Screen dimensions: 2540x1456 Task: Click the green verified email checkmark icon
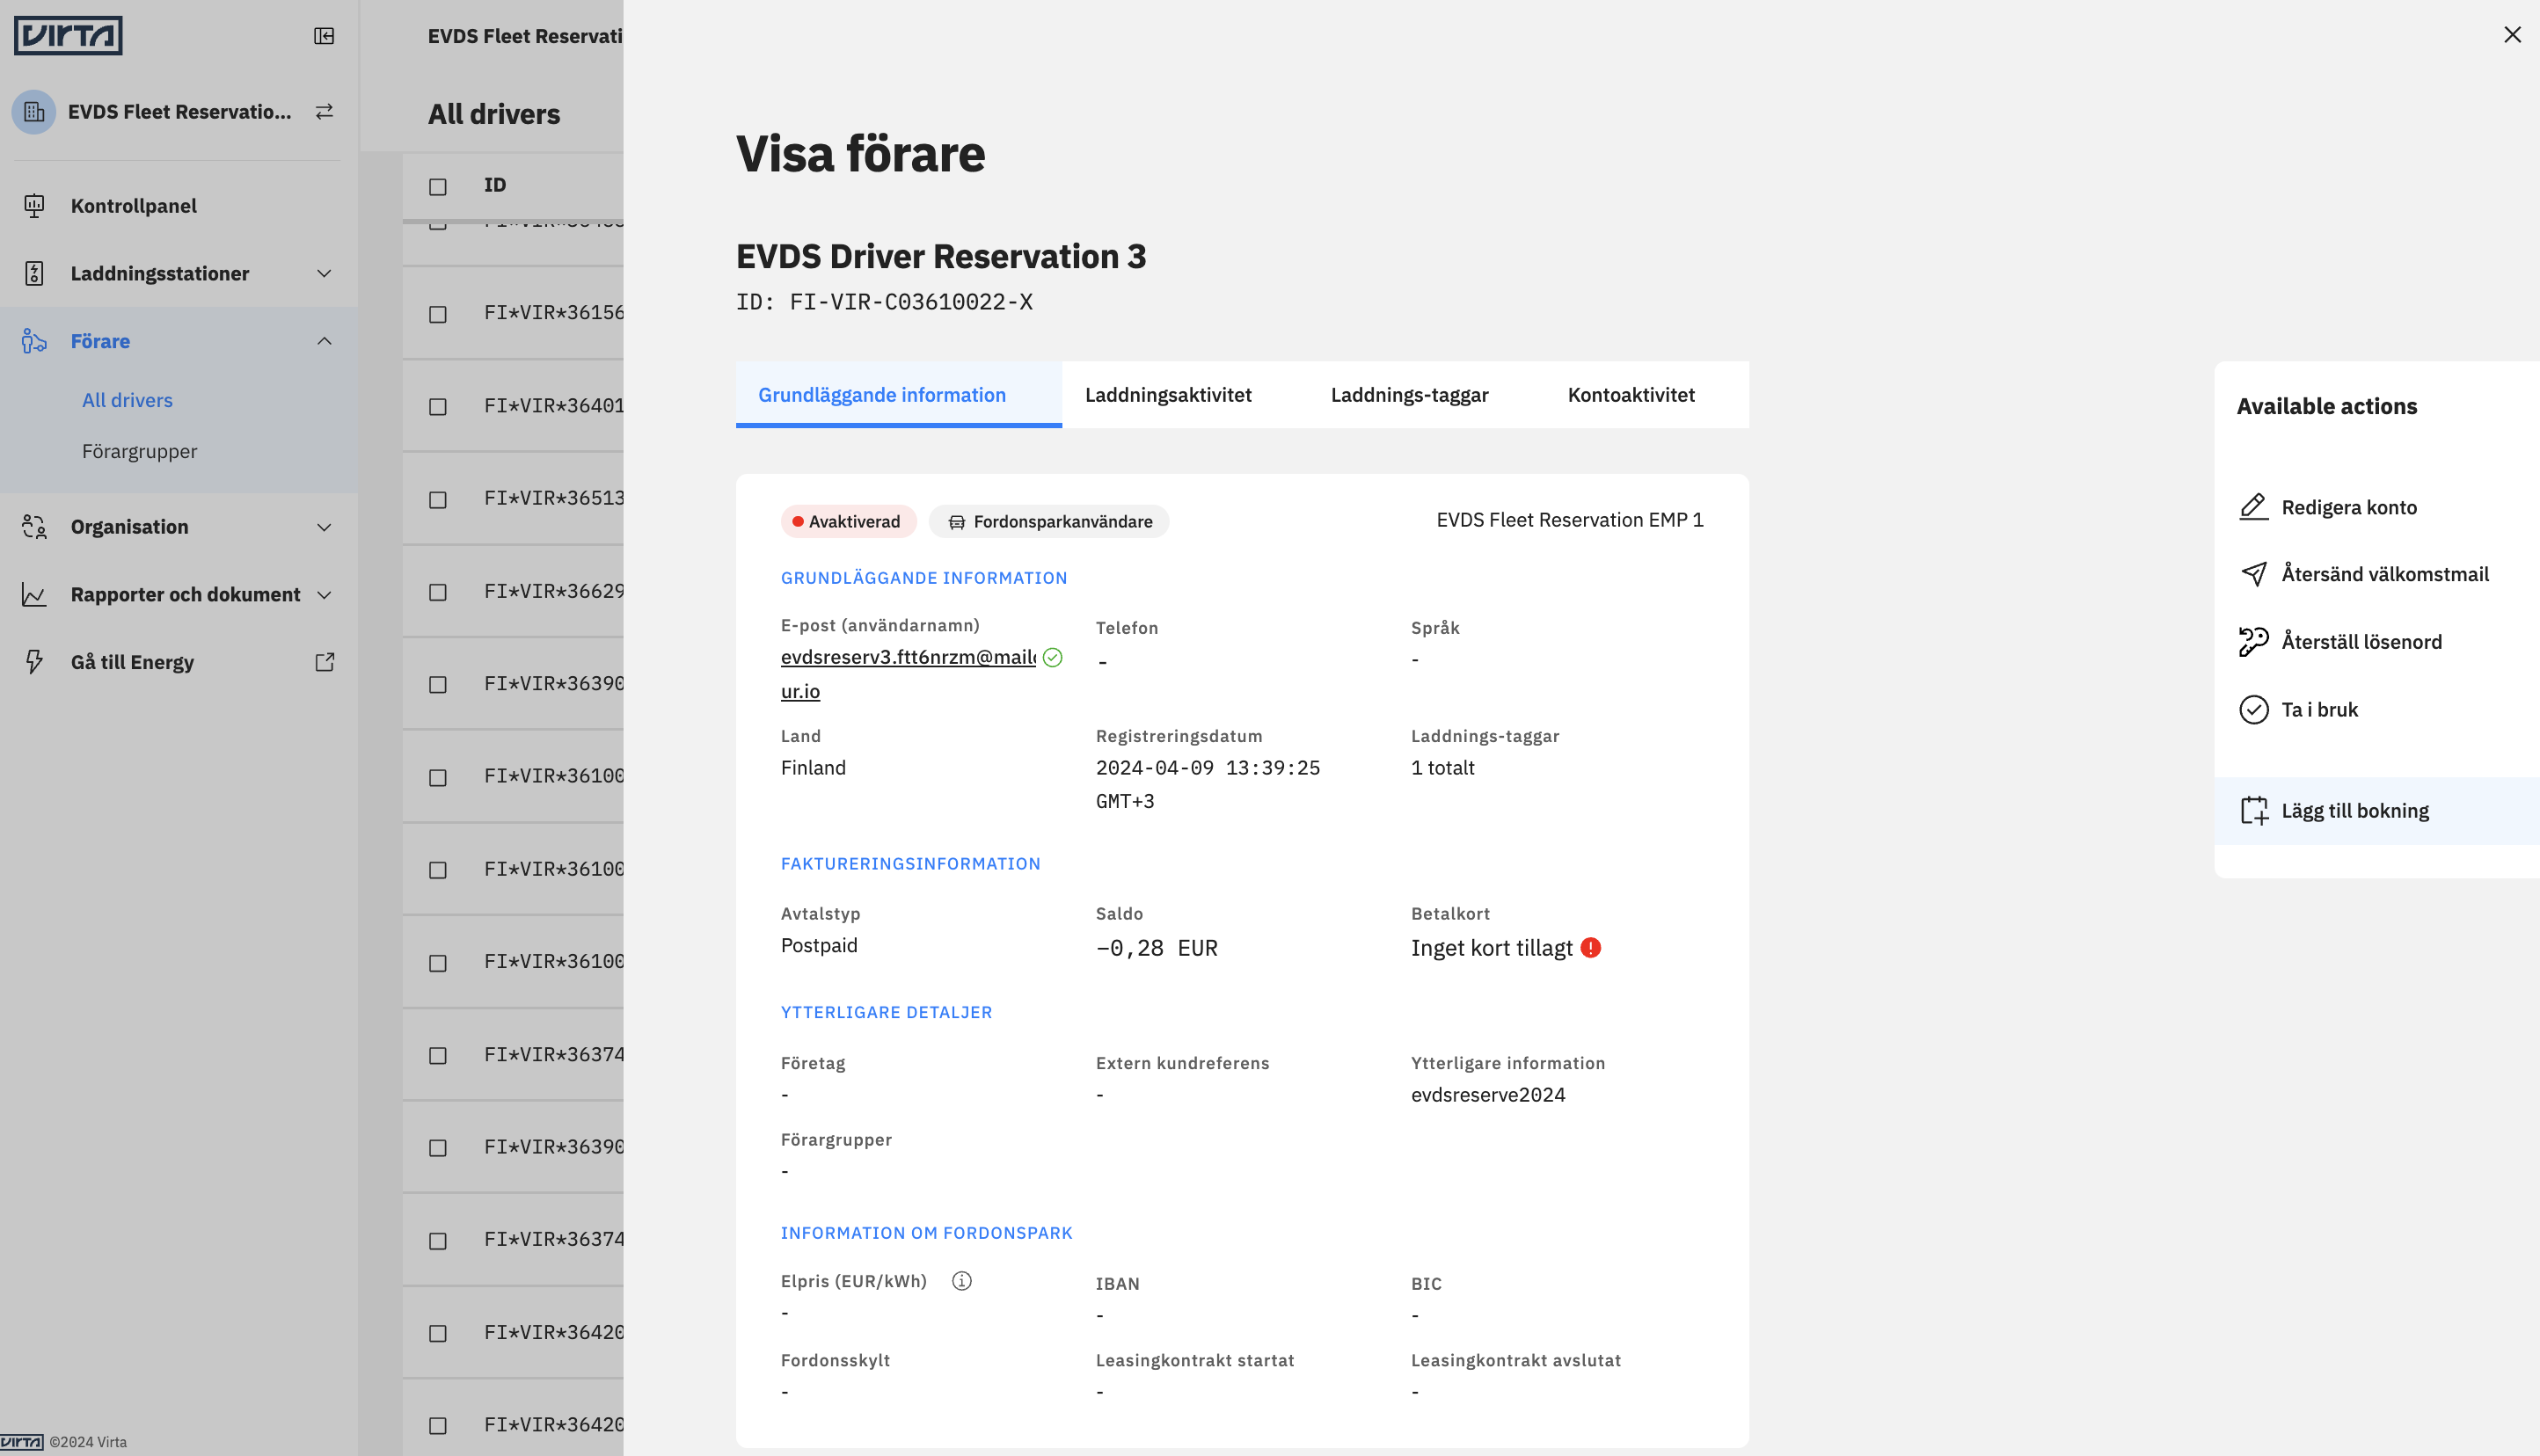coord(1052,657)
